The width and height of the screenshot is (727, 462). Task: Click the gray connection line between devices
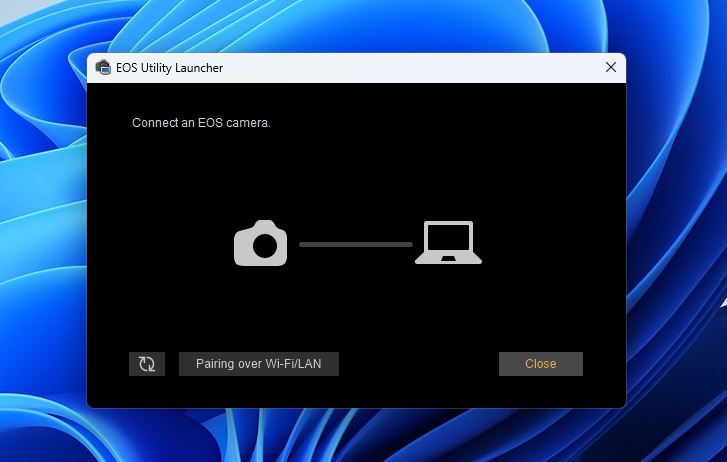[355, 244]
